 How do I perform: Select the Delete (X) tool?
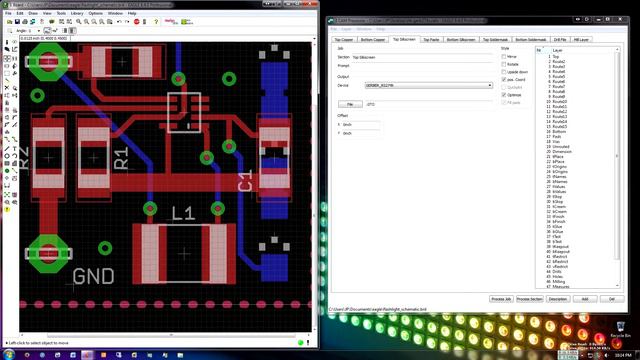(x=7, y=88)
